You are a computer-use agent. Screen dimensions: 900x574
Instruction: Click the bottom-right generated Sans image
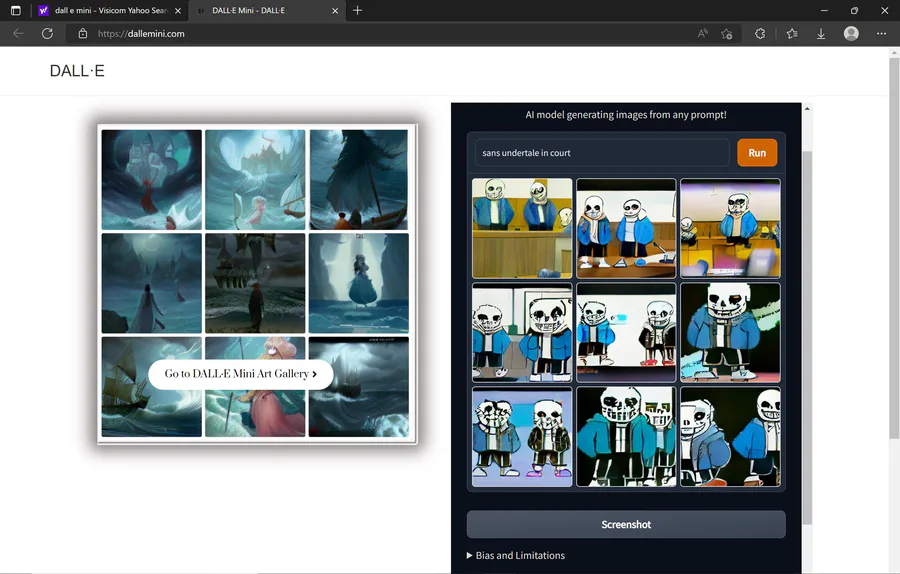[730, 437]
